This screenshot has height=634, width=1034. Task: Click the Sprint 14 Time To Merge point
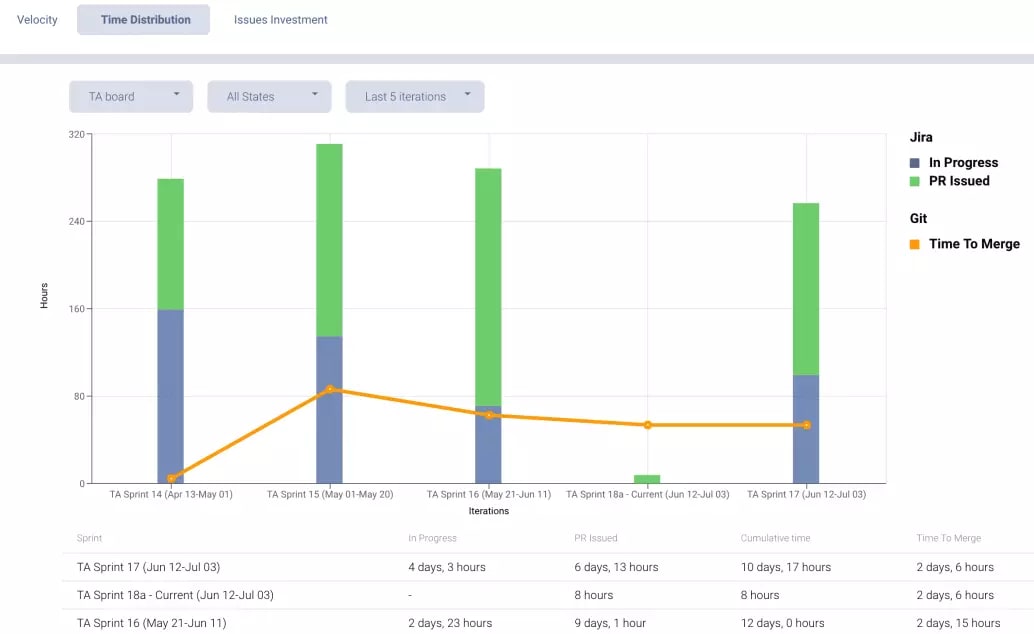[171, 478]
